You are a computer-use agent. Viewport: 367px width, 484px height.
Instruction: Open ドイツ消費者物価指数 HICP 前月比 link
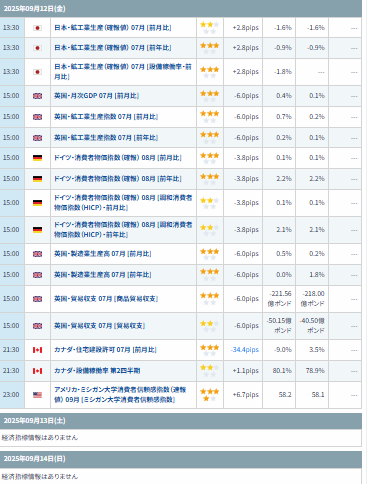click(123, 203)
